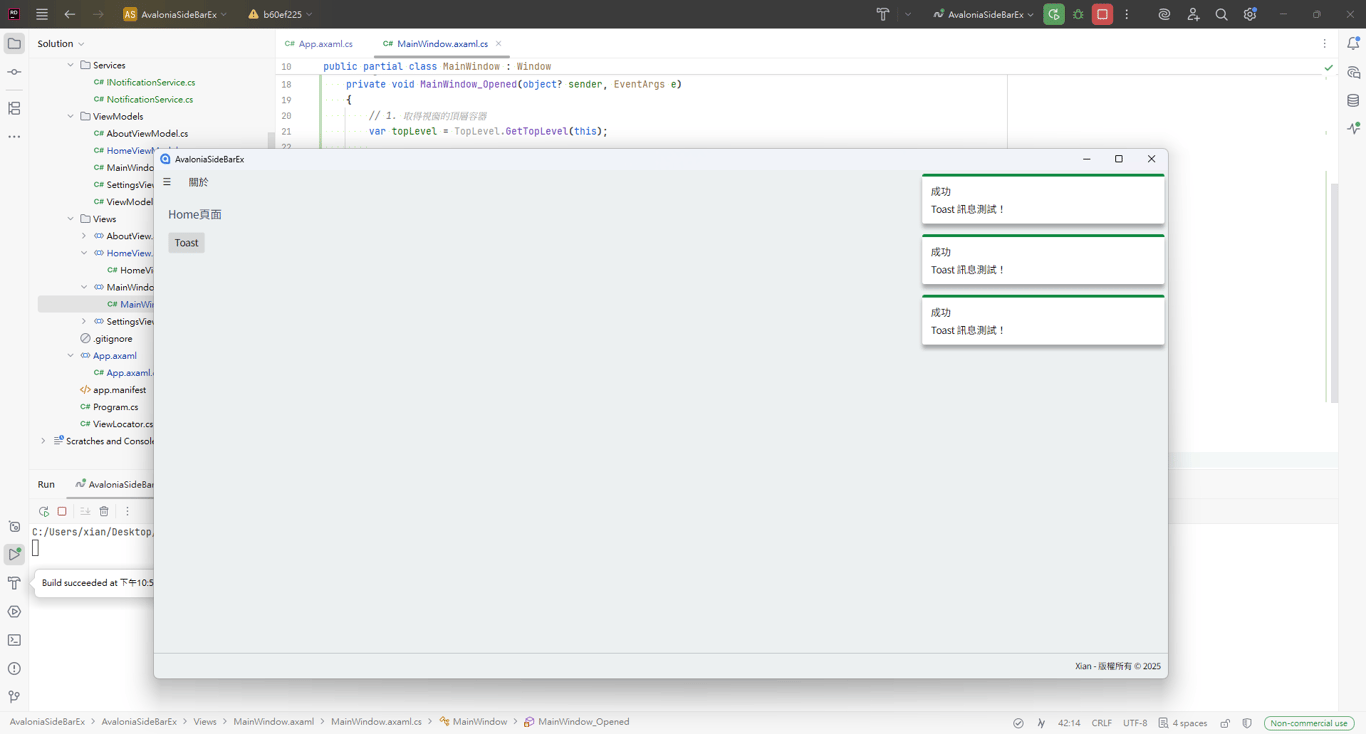The image size is (1366, 734).
Task: Open editor tab options ellipsis
Action: pyautogui.click(x=1324, y=44)
